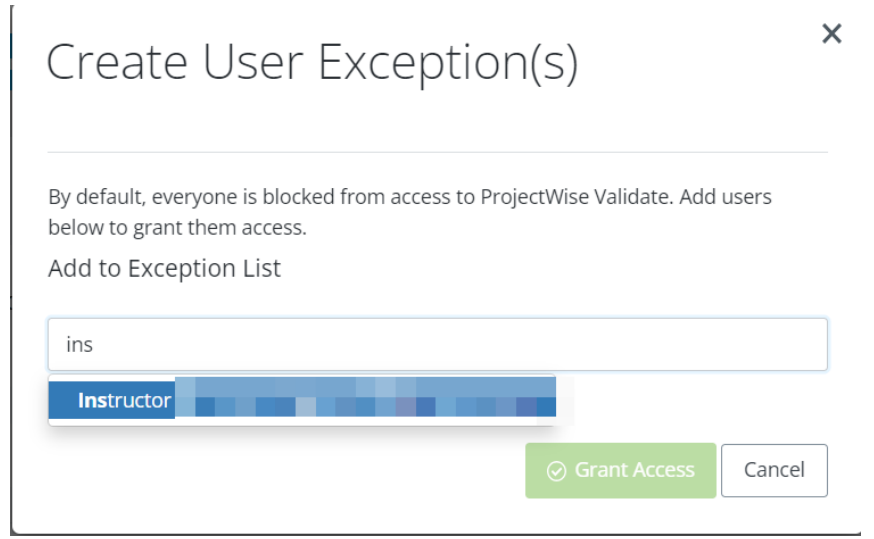The image size is (874, 539).
Task: Click "Grant Access" label text
Action: click(634, 470)
